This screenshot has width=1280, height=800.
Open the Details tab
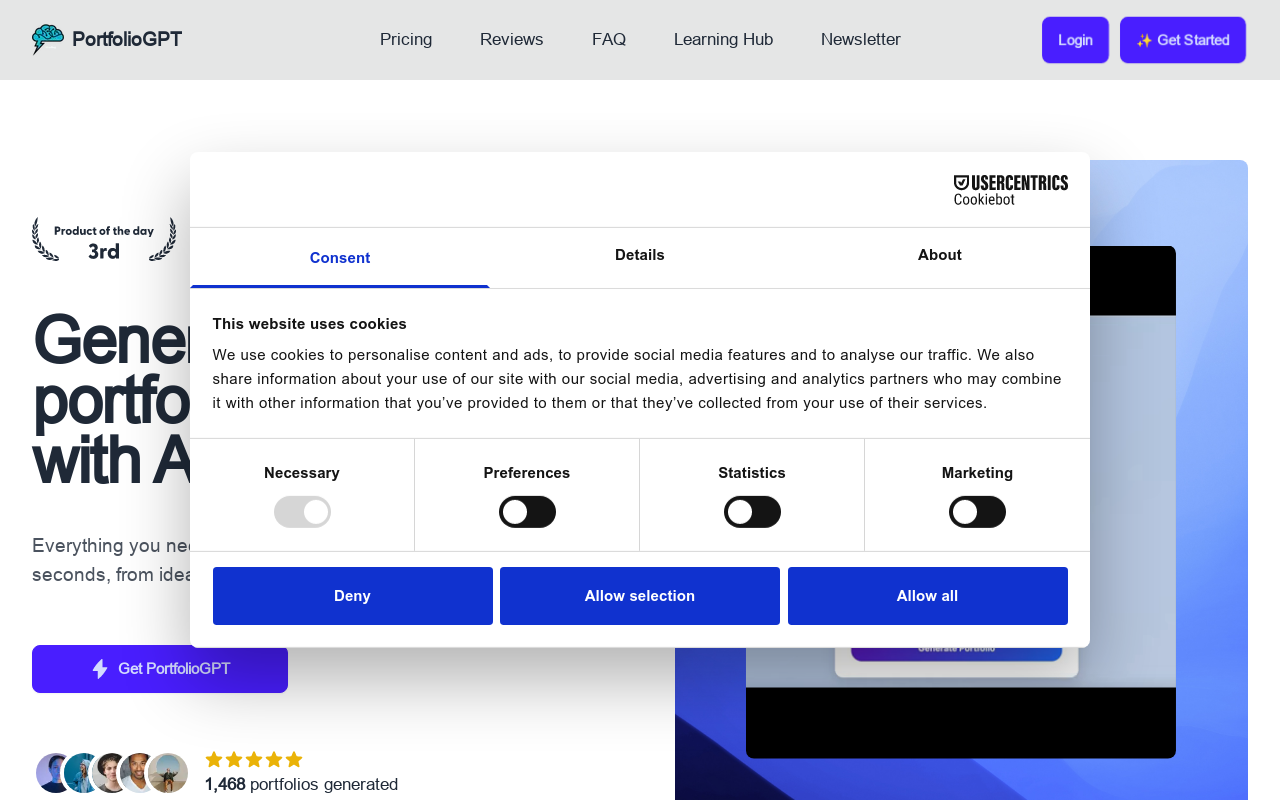pos(640,255)
